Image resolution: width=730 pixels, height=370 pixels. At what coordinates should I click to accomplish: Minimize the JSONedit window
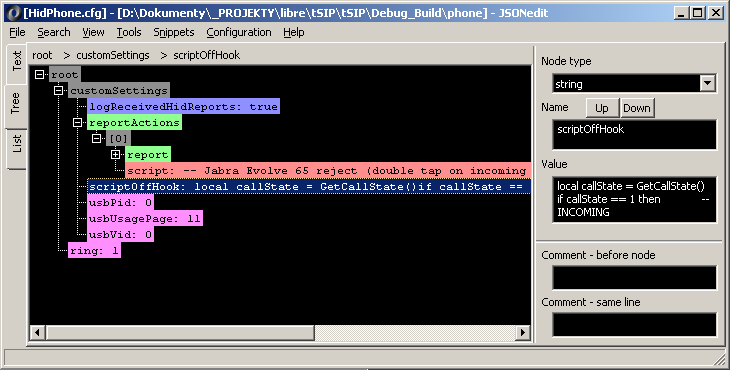(x=682, y=13)
